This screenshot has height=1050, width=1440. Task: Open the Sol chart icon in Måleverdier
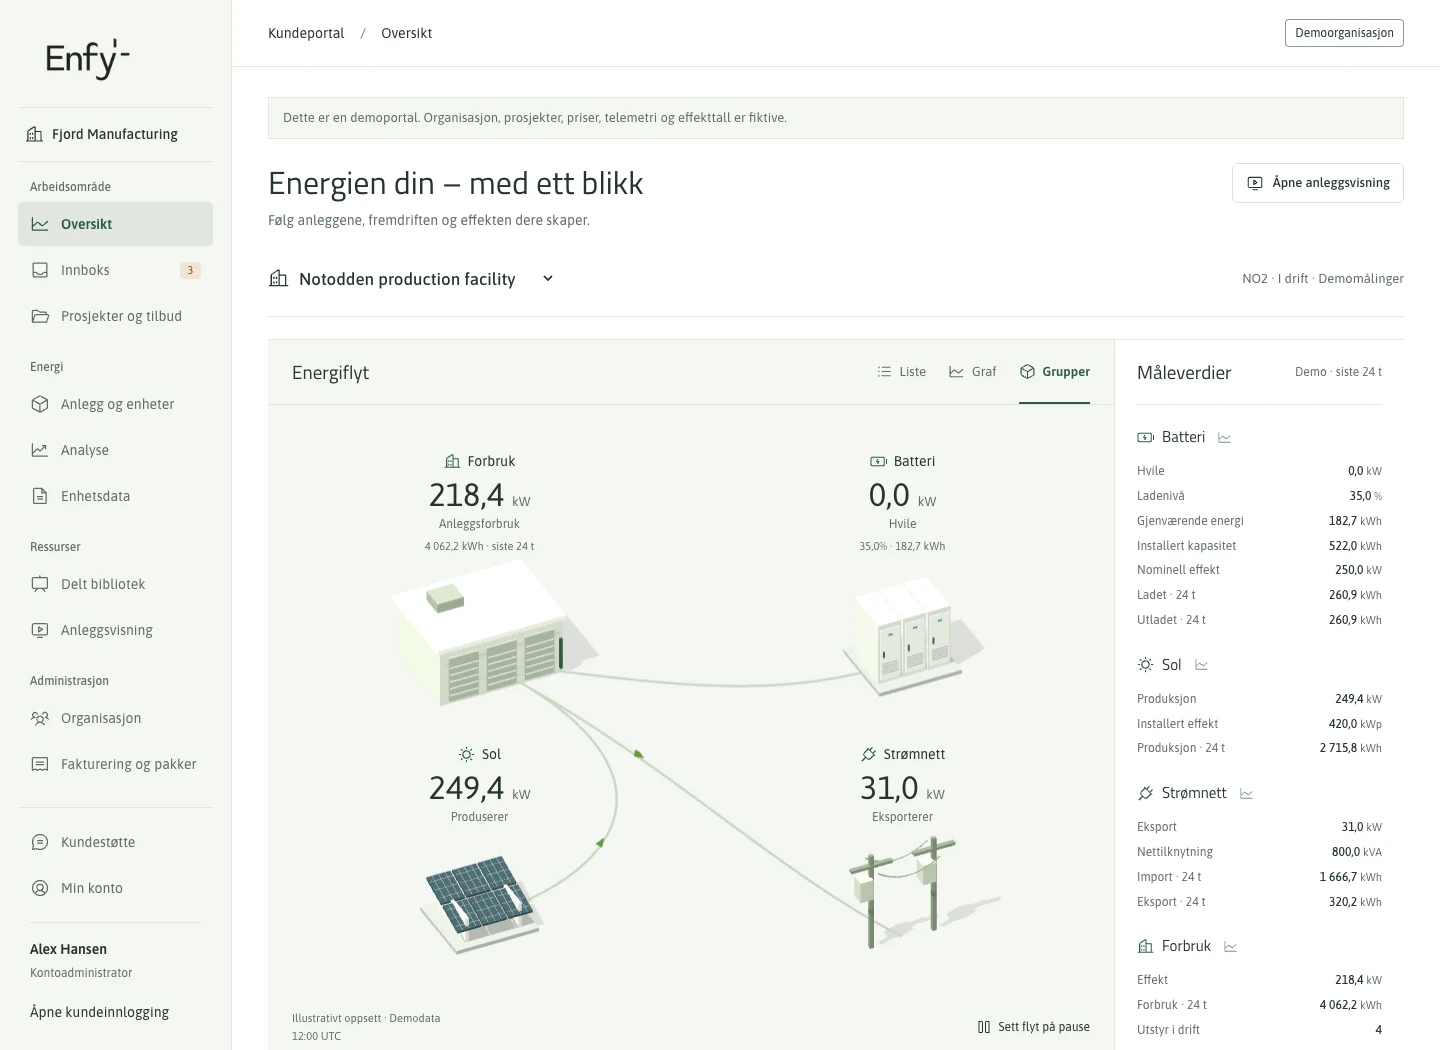[1202, 665]
